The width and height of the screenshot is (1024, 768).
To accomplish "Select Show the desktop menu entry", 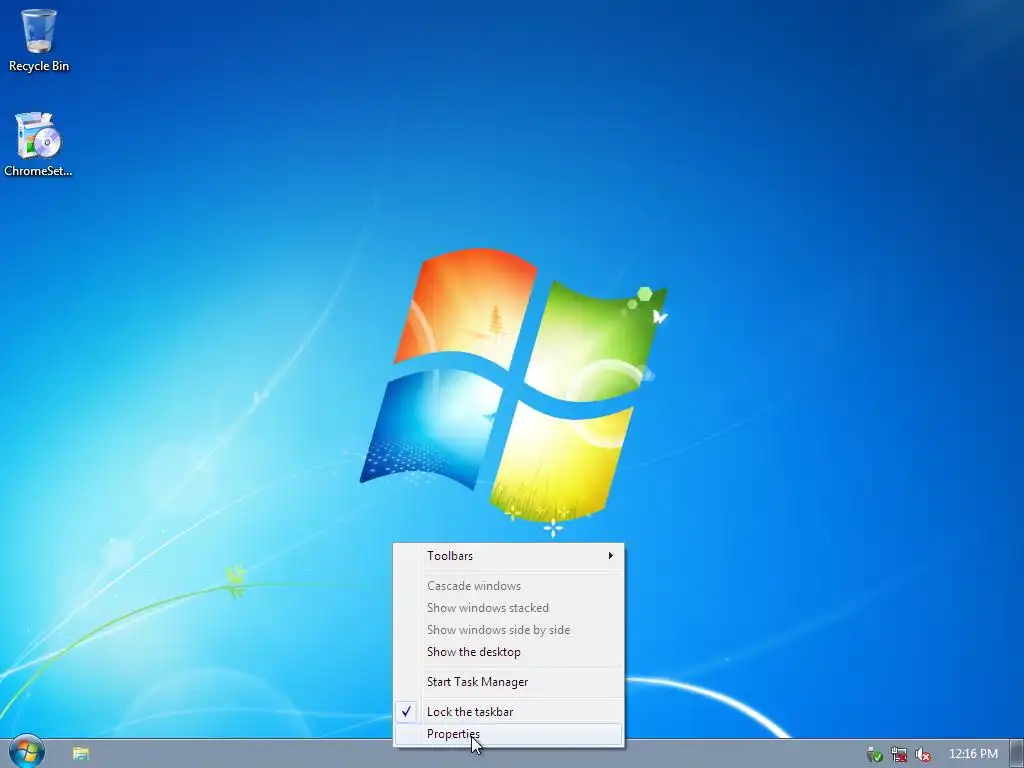I will click(x=508, y=652).
